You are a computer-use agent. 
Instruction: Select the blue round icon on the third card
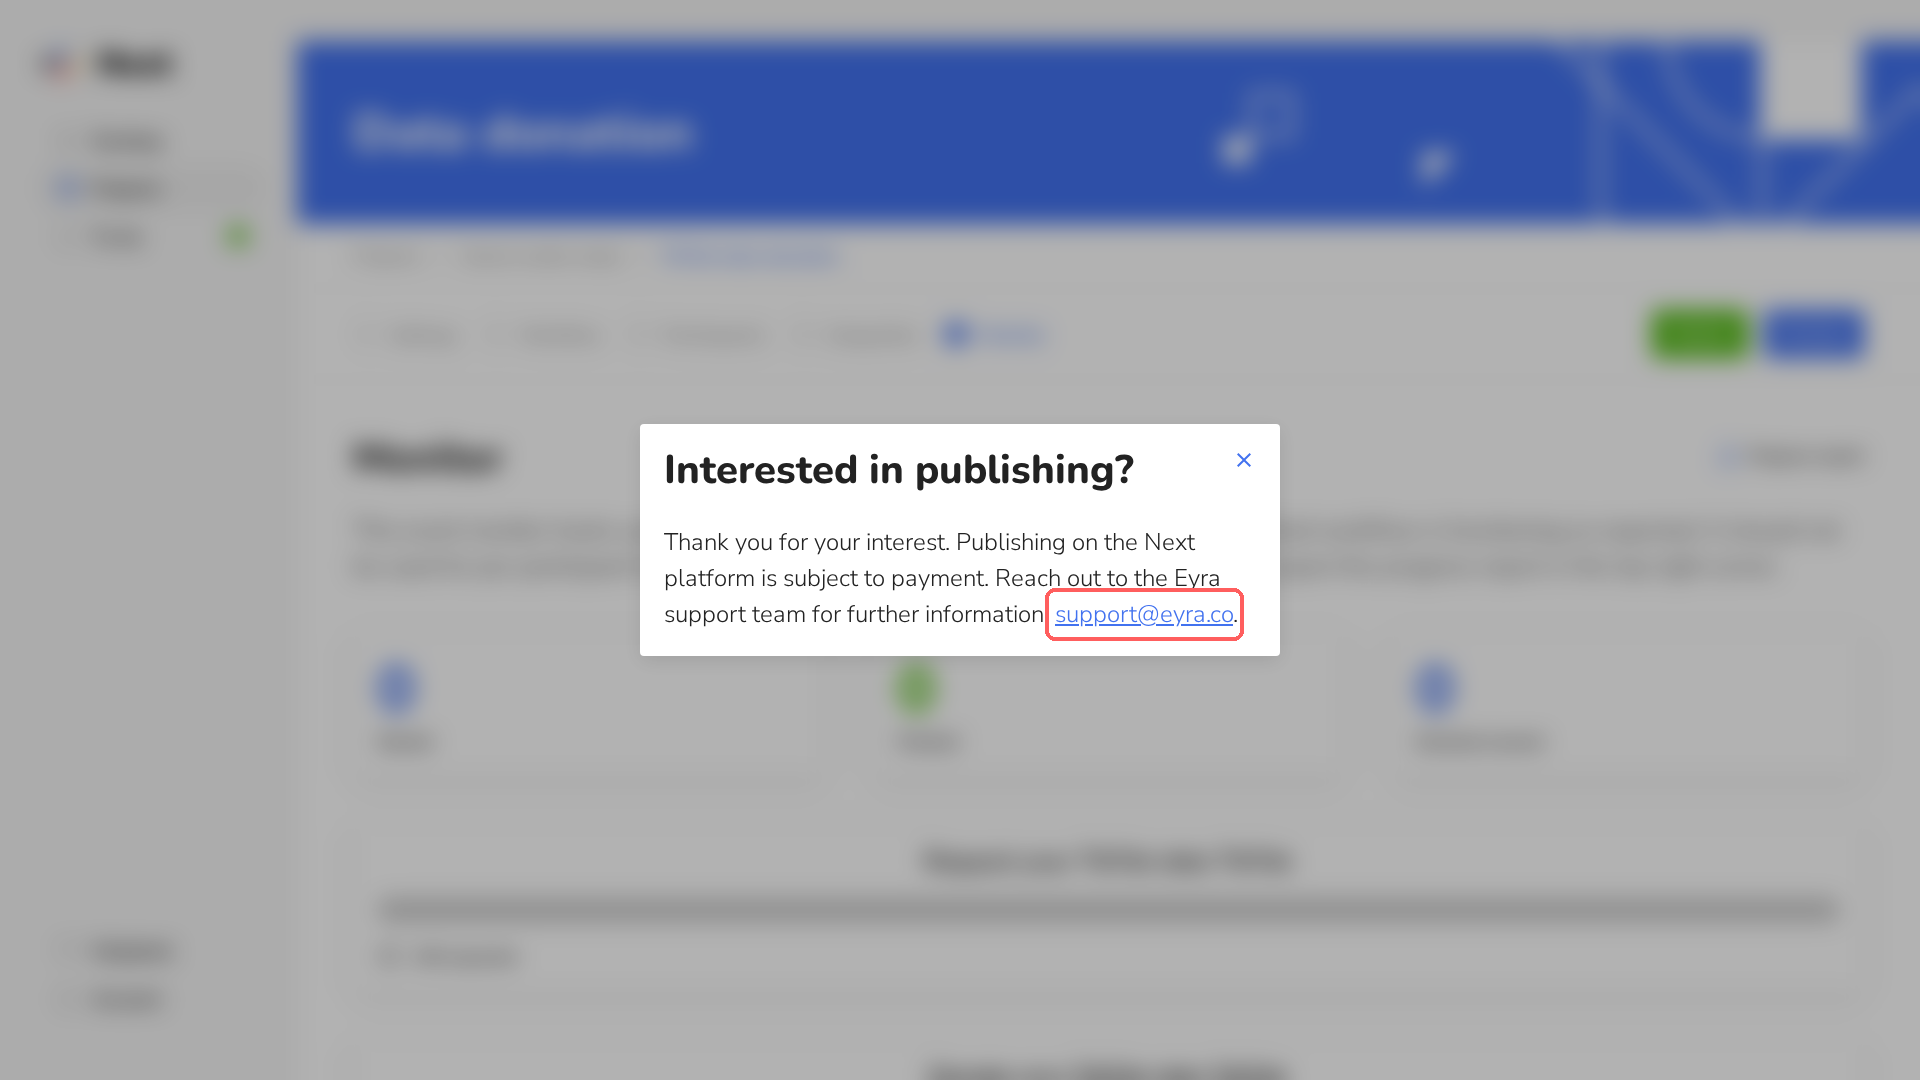[1435, 687]
